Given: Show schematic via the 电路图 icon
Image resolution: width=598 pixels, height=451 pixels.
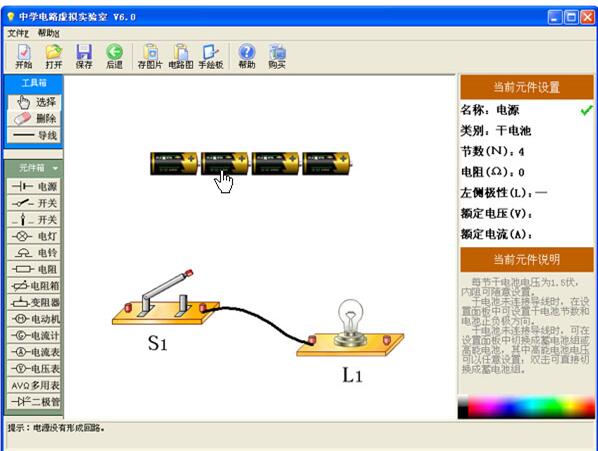Looking at the screenshot, I should coord(181,56).
